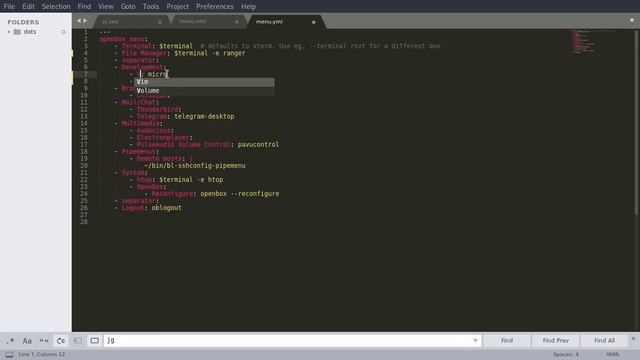Viewport: 640px width, 360px height.
Task: Close the find panel
Action: 633,338
